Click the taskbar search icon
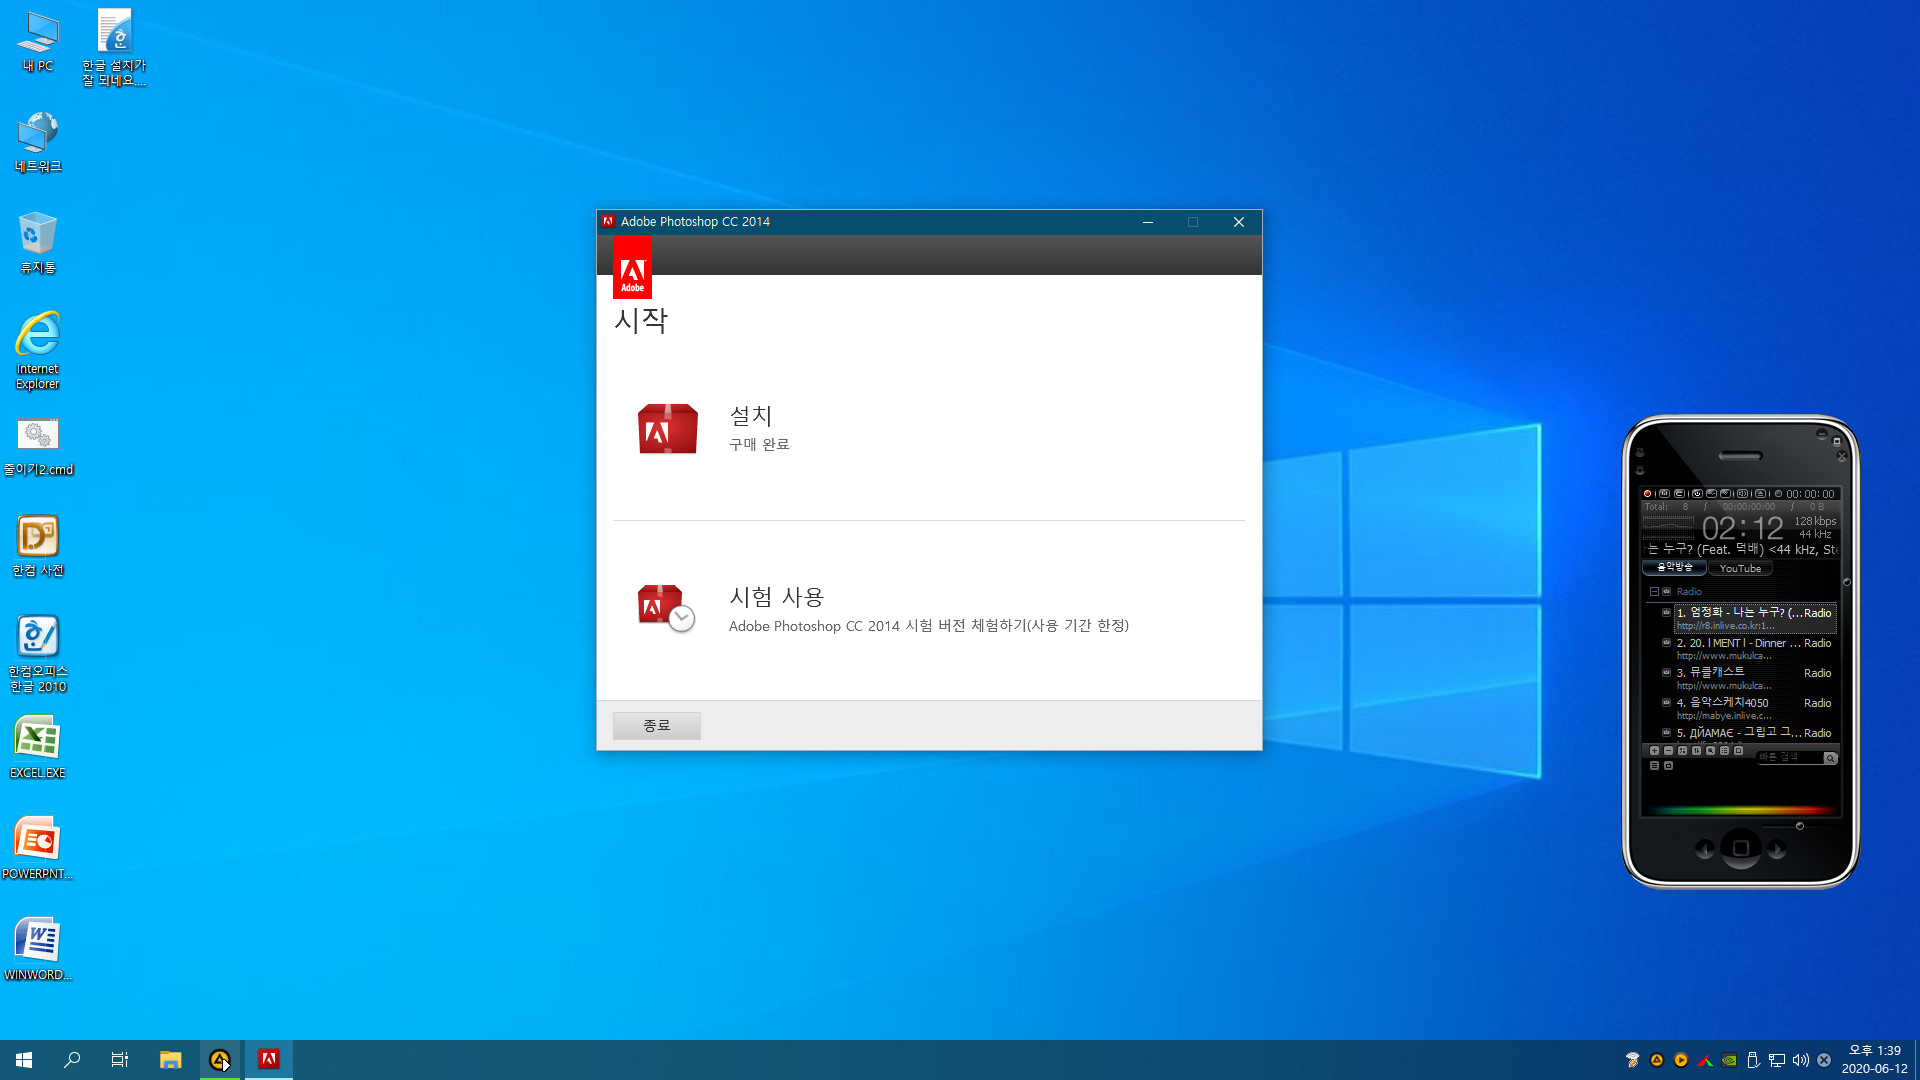1920x1080 pixels. point(72,1060)
